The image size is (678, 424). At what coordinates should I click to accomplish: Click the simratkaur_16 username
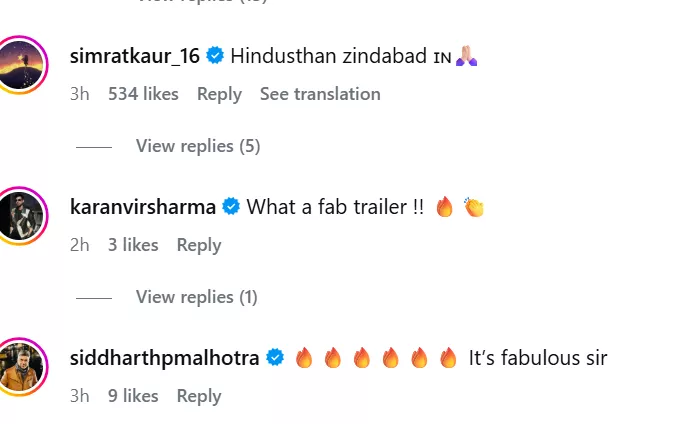135,56
